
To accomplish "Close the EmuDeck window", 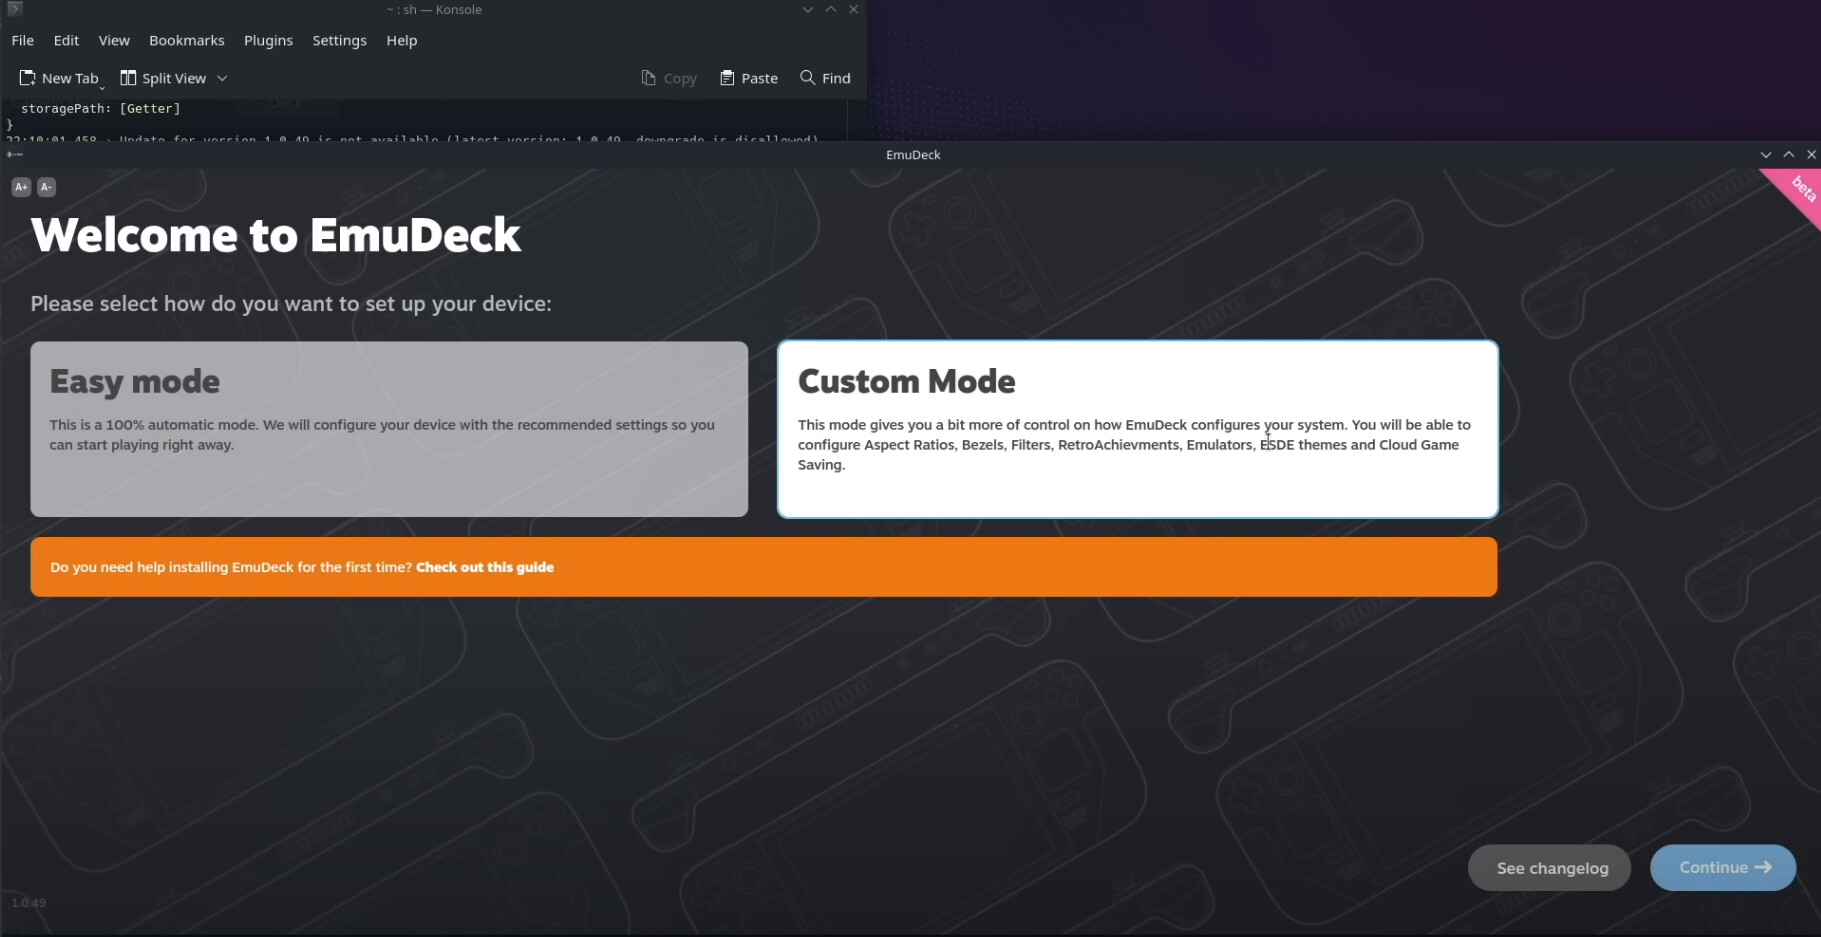I will coord(1811,155).
